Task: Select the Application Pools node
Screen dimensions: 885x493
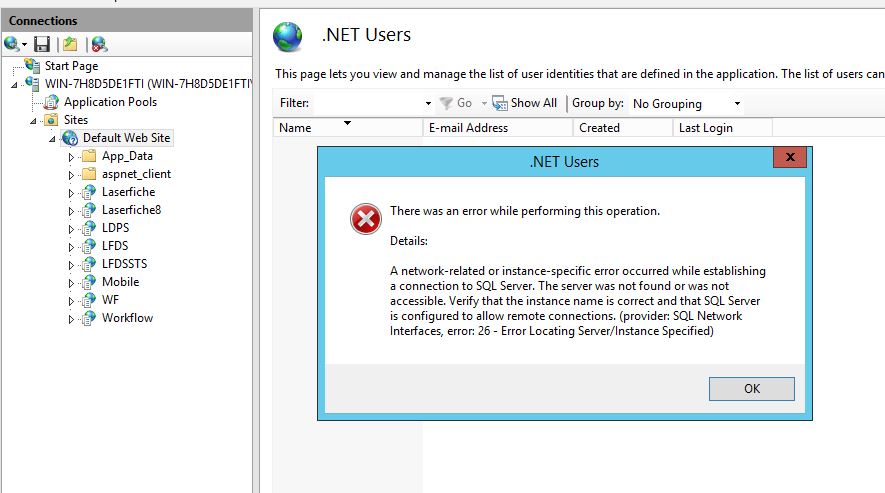Action: coord(110,102)
